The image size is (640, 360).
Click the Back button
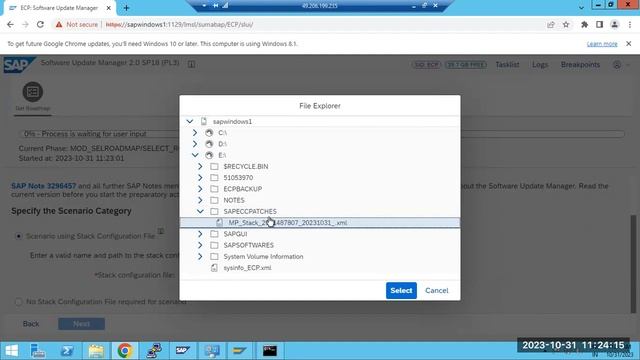(x=31, y=324)
